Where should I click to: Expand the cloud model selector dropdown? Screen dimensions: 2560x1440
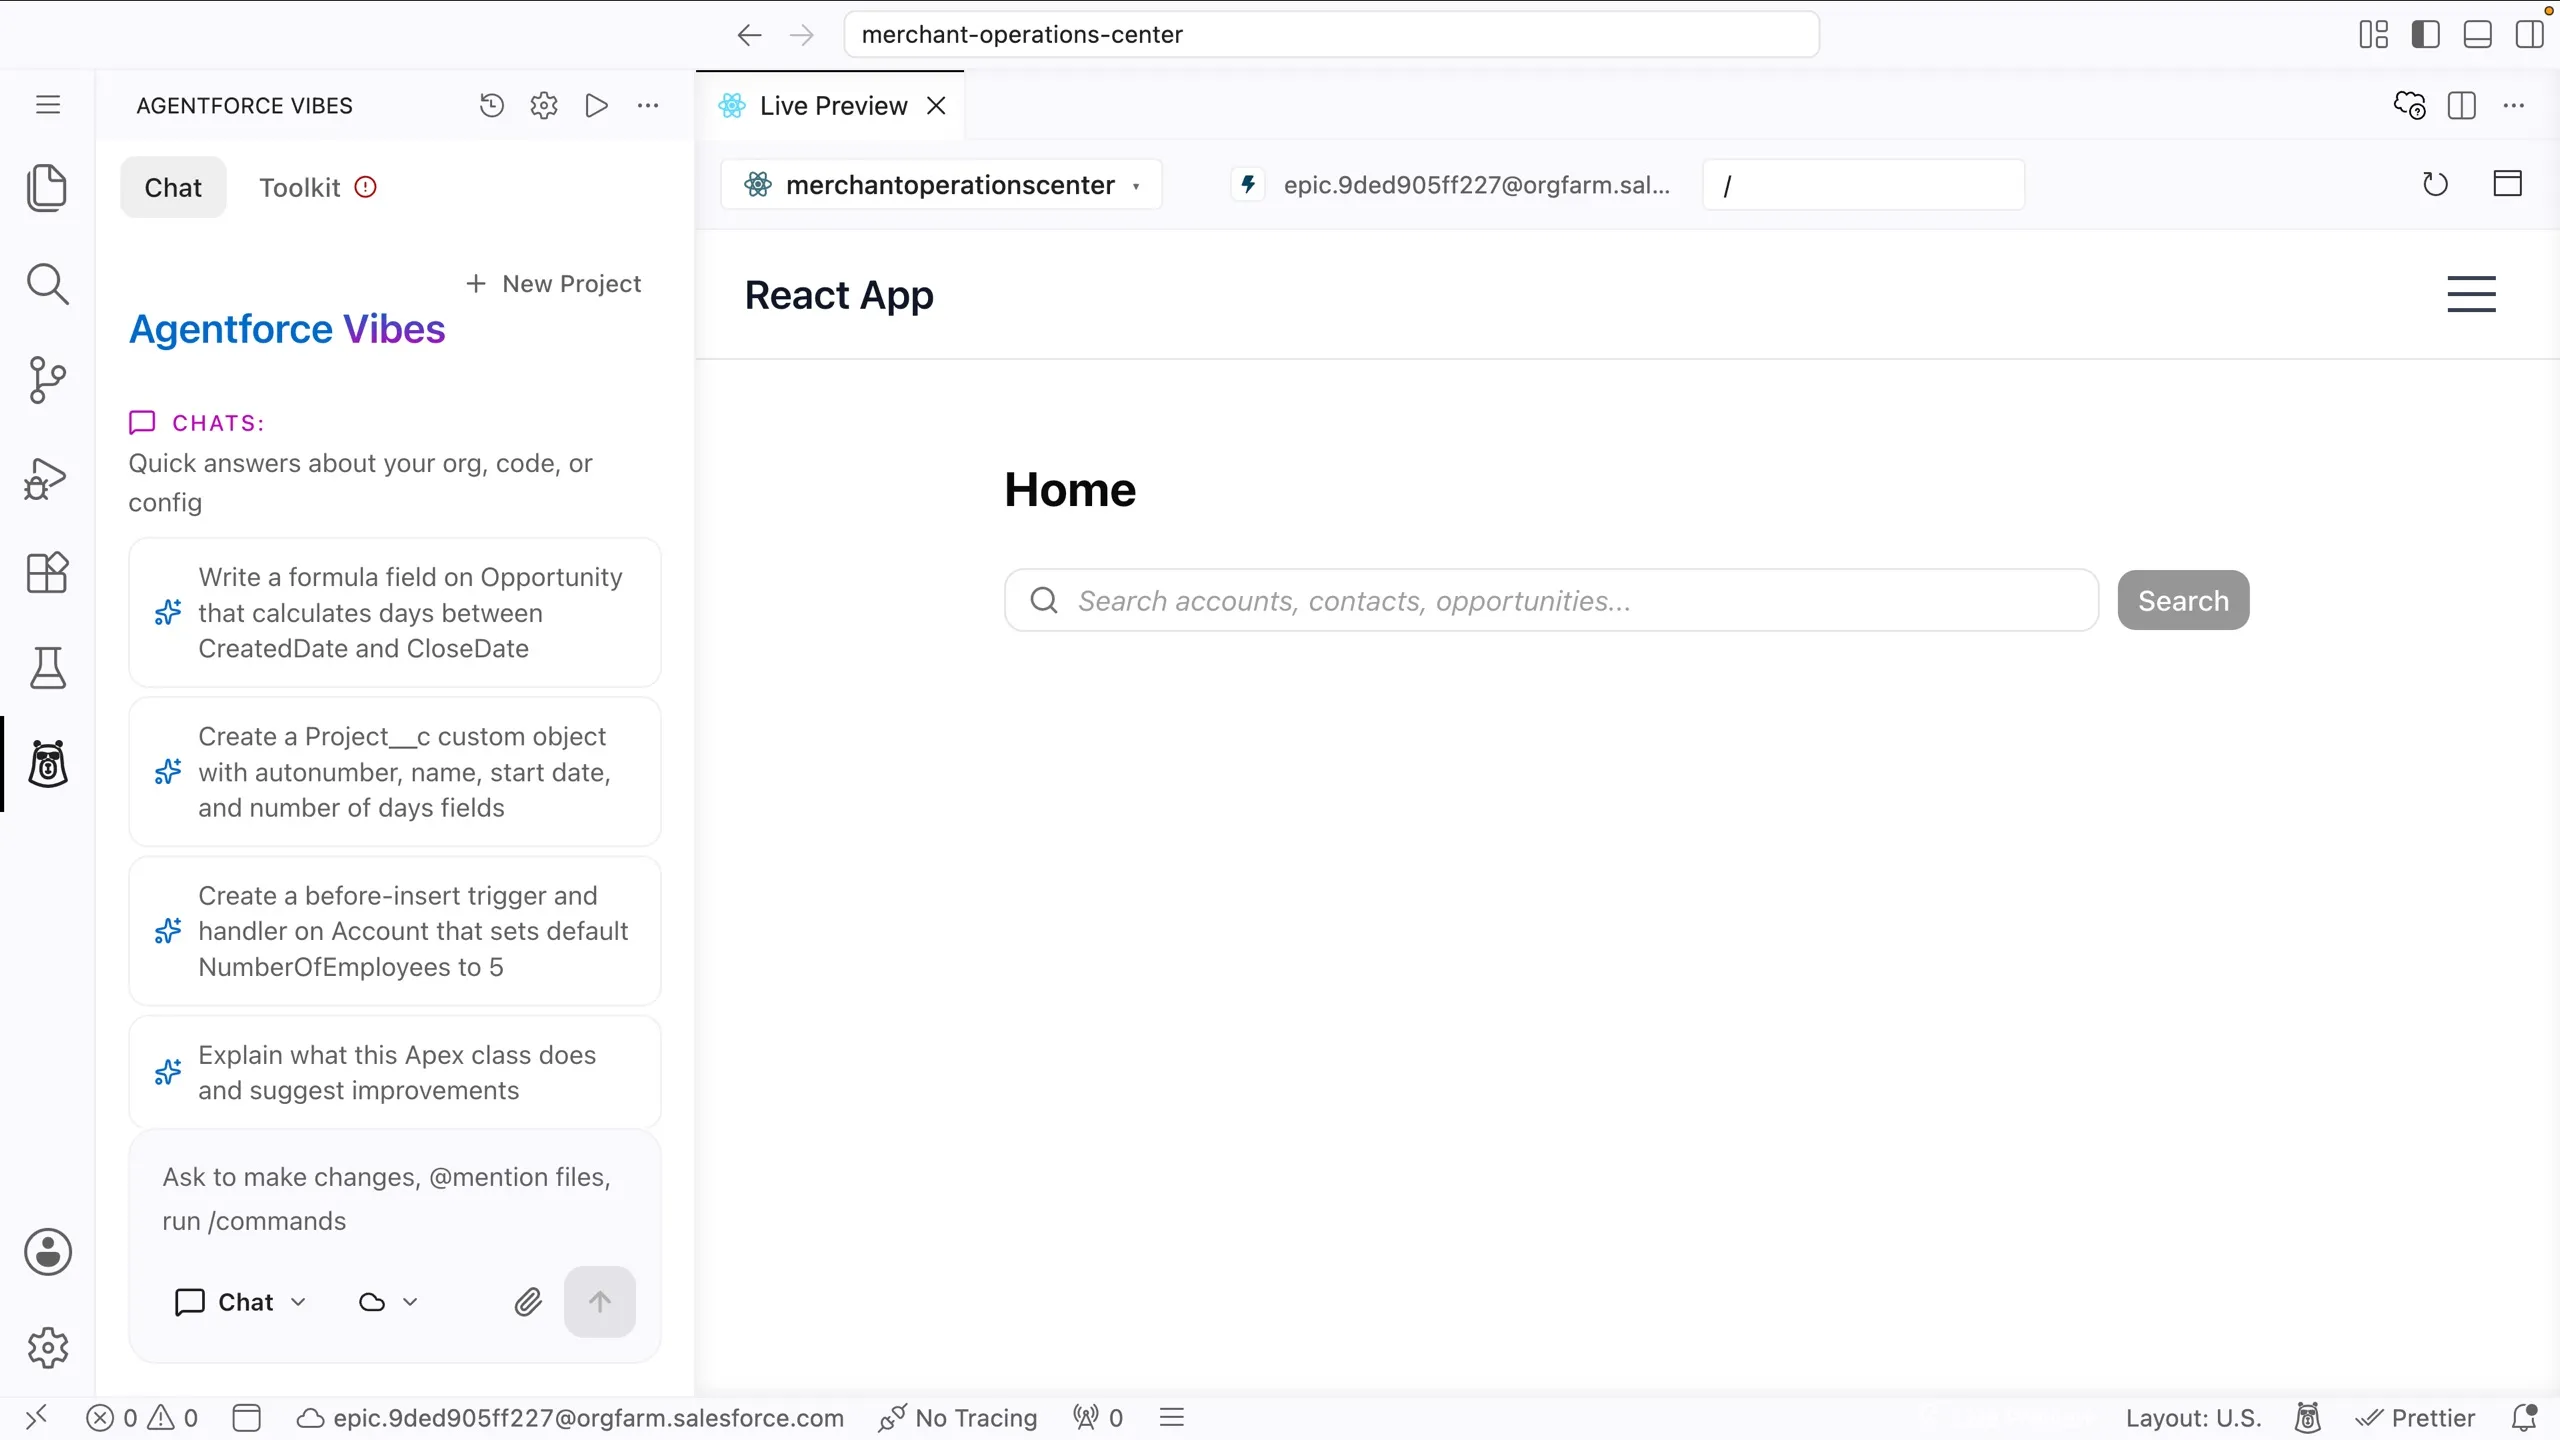coord(388,1302)
